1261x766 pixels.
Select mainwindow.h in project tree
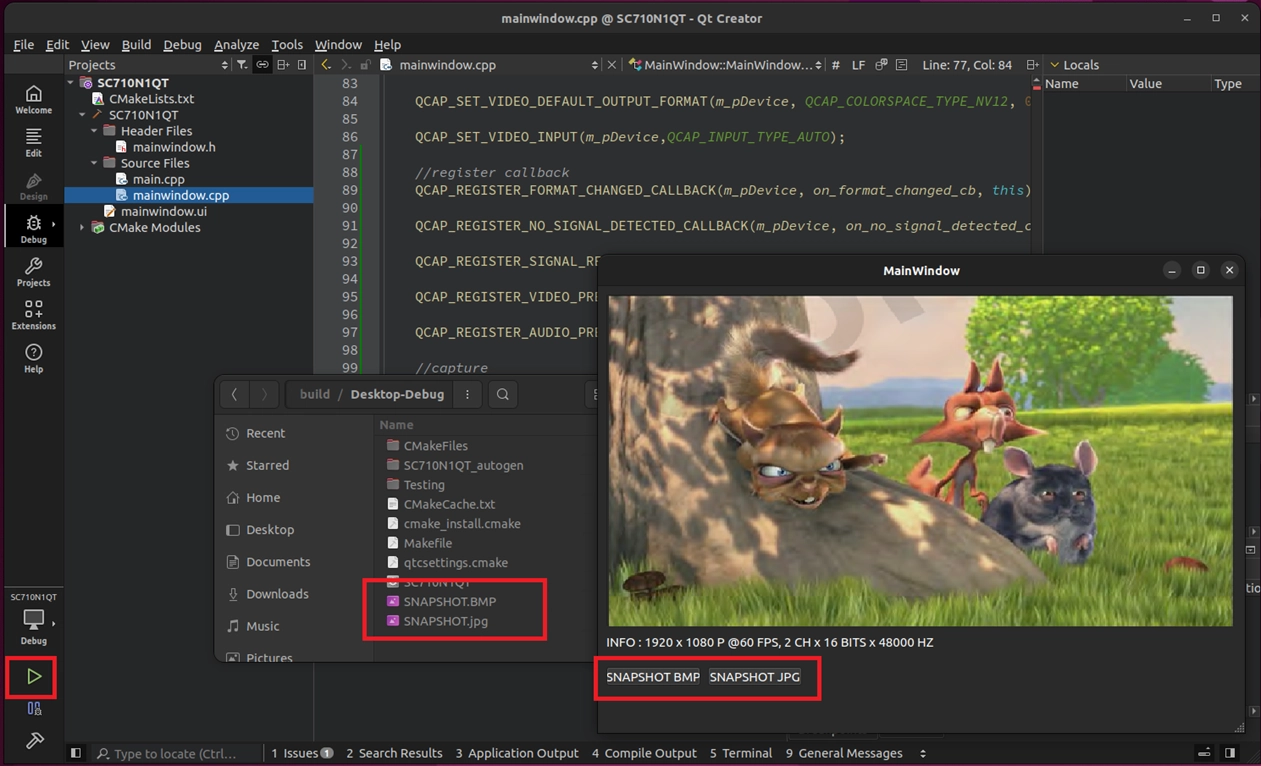click(174, 147)
